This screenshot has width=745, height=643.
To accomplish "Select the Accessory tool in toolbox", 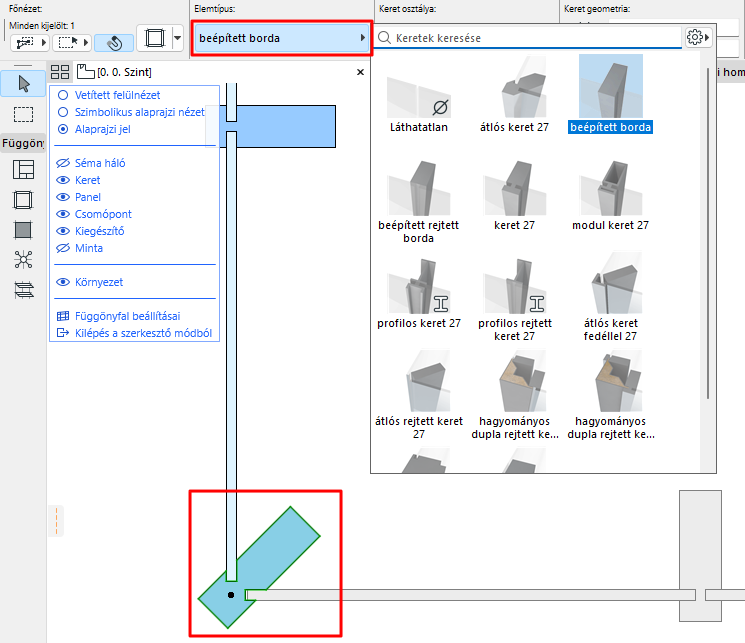I will (x=23, y=290).
